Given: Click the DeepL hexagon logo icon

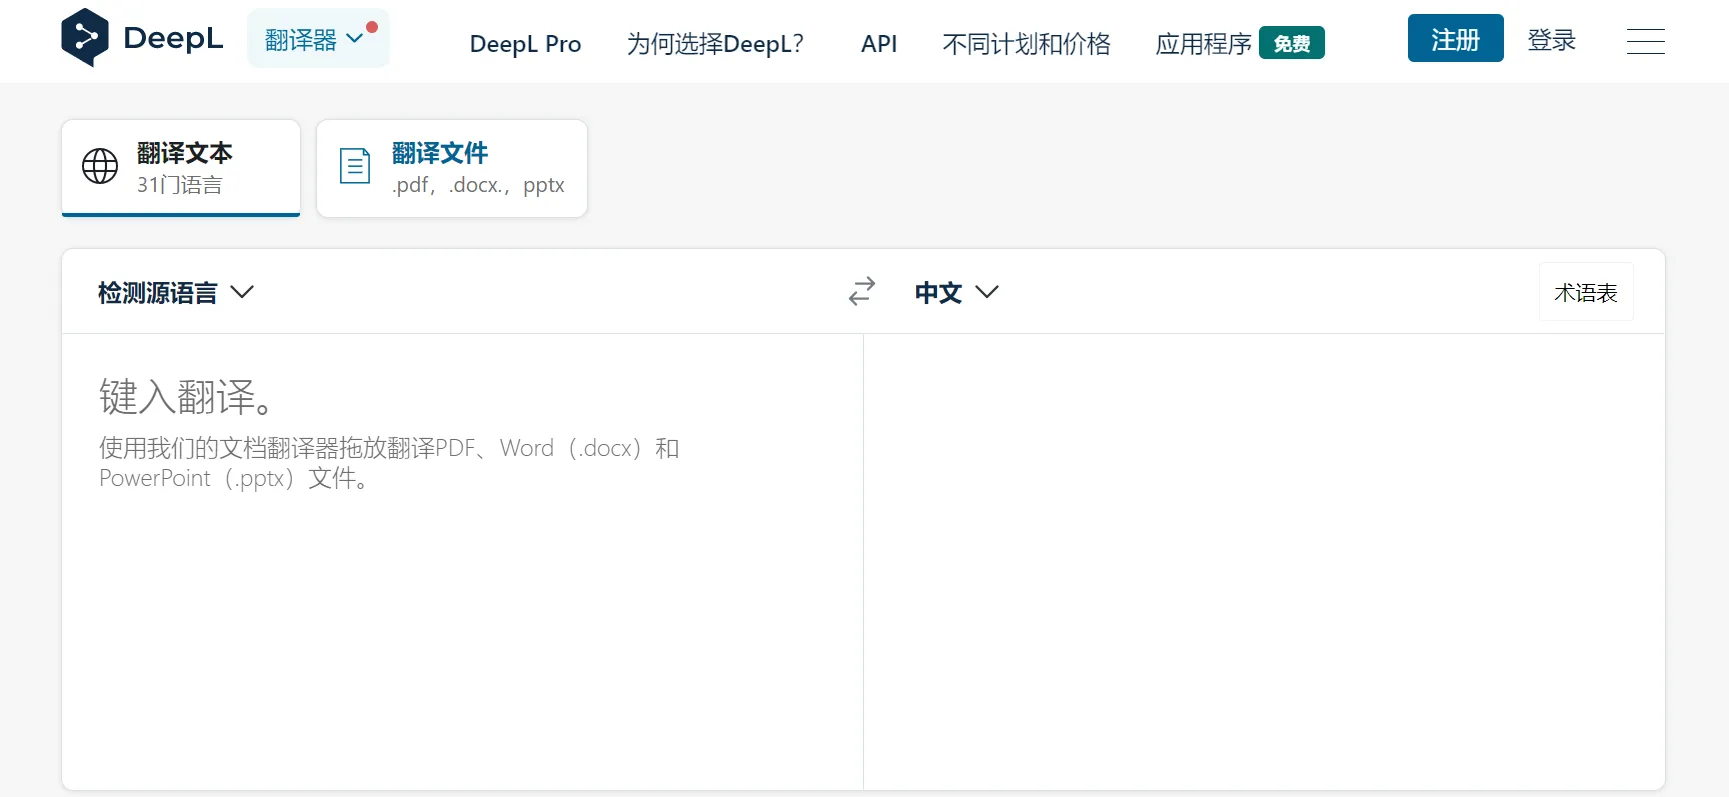Looking at the screenshot, I should pos(85,38).
